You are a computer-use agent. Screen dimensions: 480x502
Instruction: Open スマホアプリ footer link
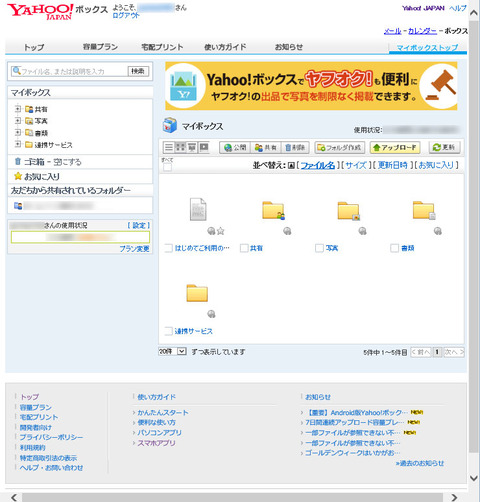156,443
